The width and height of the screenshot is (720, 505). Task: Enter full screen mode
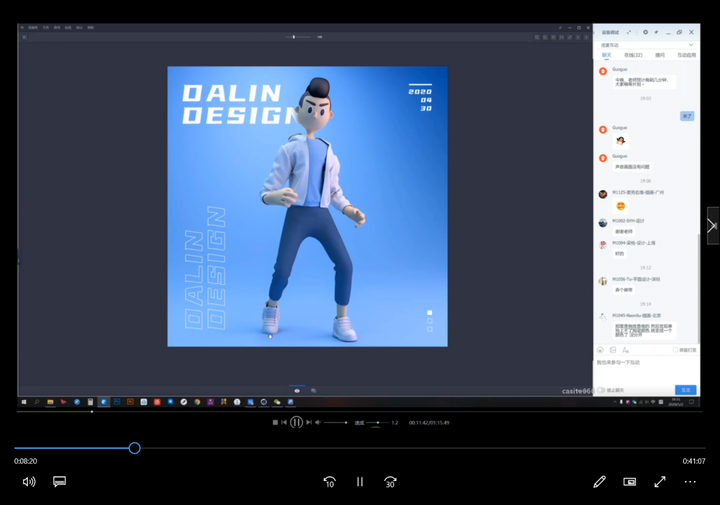point(660,482)
